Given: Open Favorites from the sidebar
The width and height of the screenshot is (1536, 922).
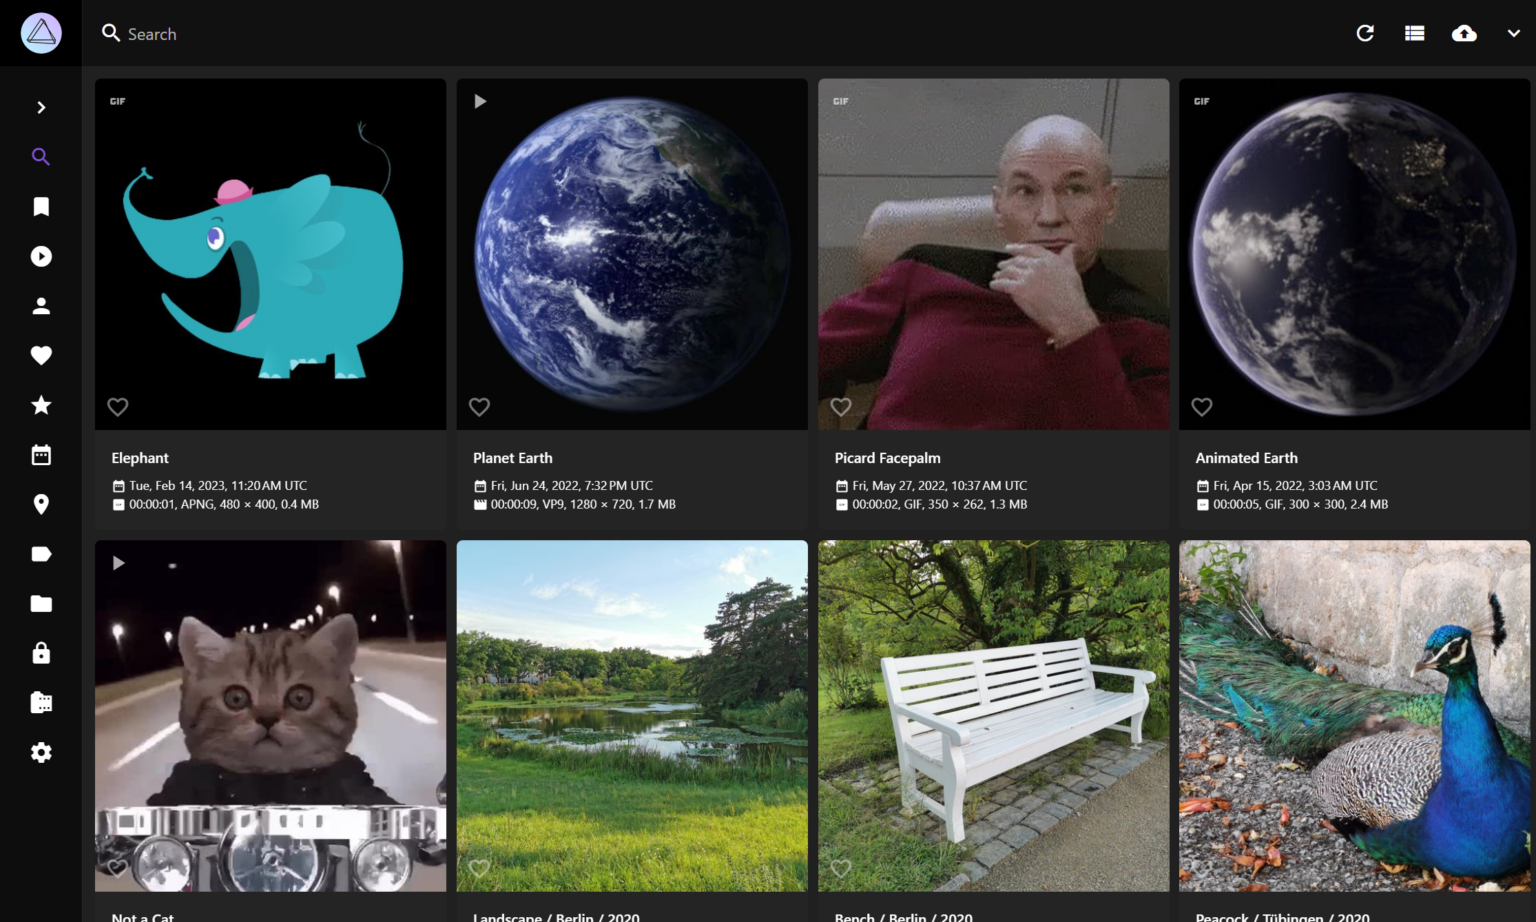Looking at the screenshot, I should (41, 355).
